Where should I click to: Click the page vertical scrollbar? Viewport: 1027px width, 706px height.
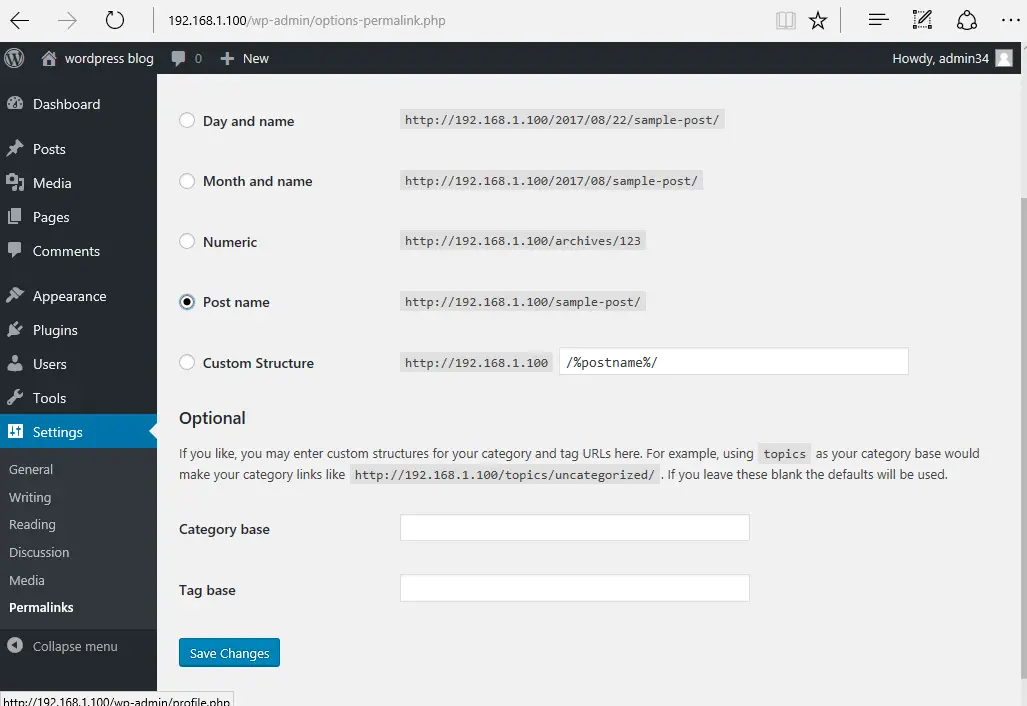1022,436
